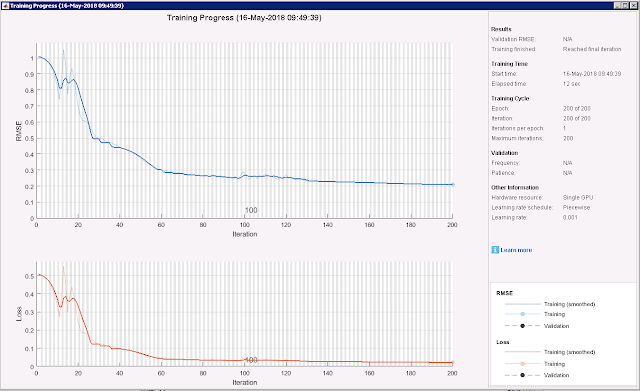Click the orange dot marker for Loss Training legend

tap(522, 364)
